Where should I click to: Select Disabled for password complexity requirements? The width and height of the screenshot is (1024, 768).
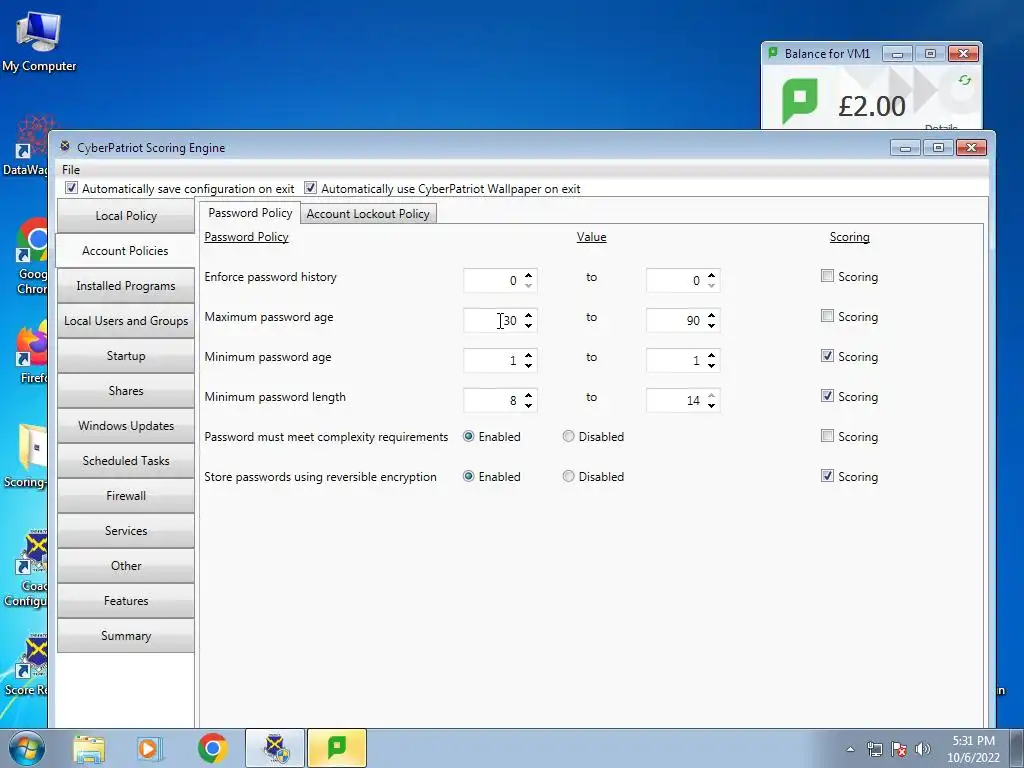tap(568, 436)
